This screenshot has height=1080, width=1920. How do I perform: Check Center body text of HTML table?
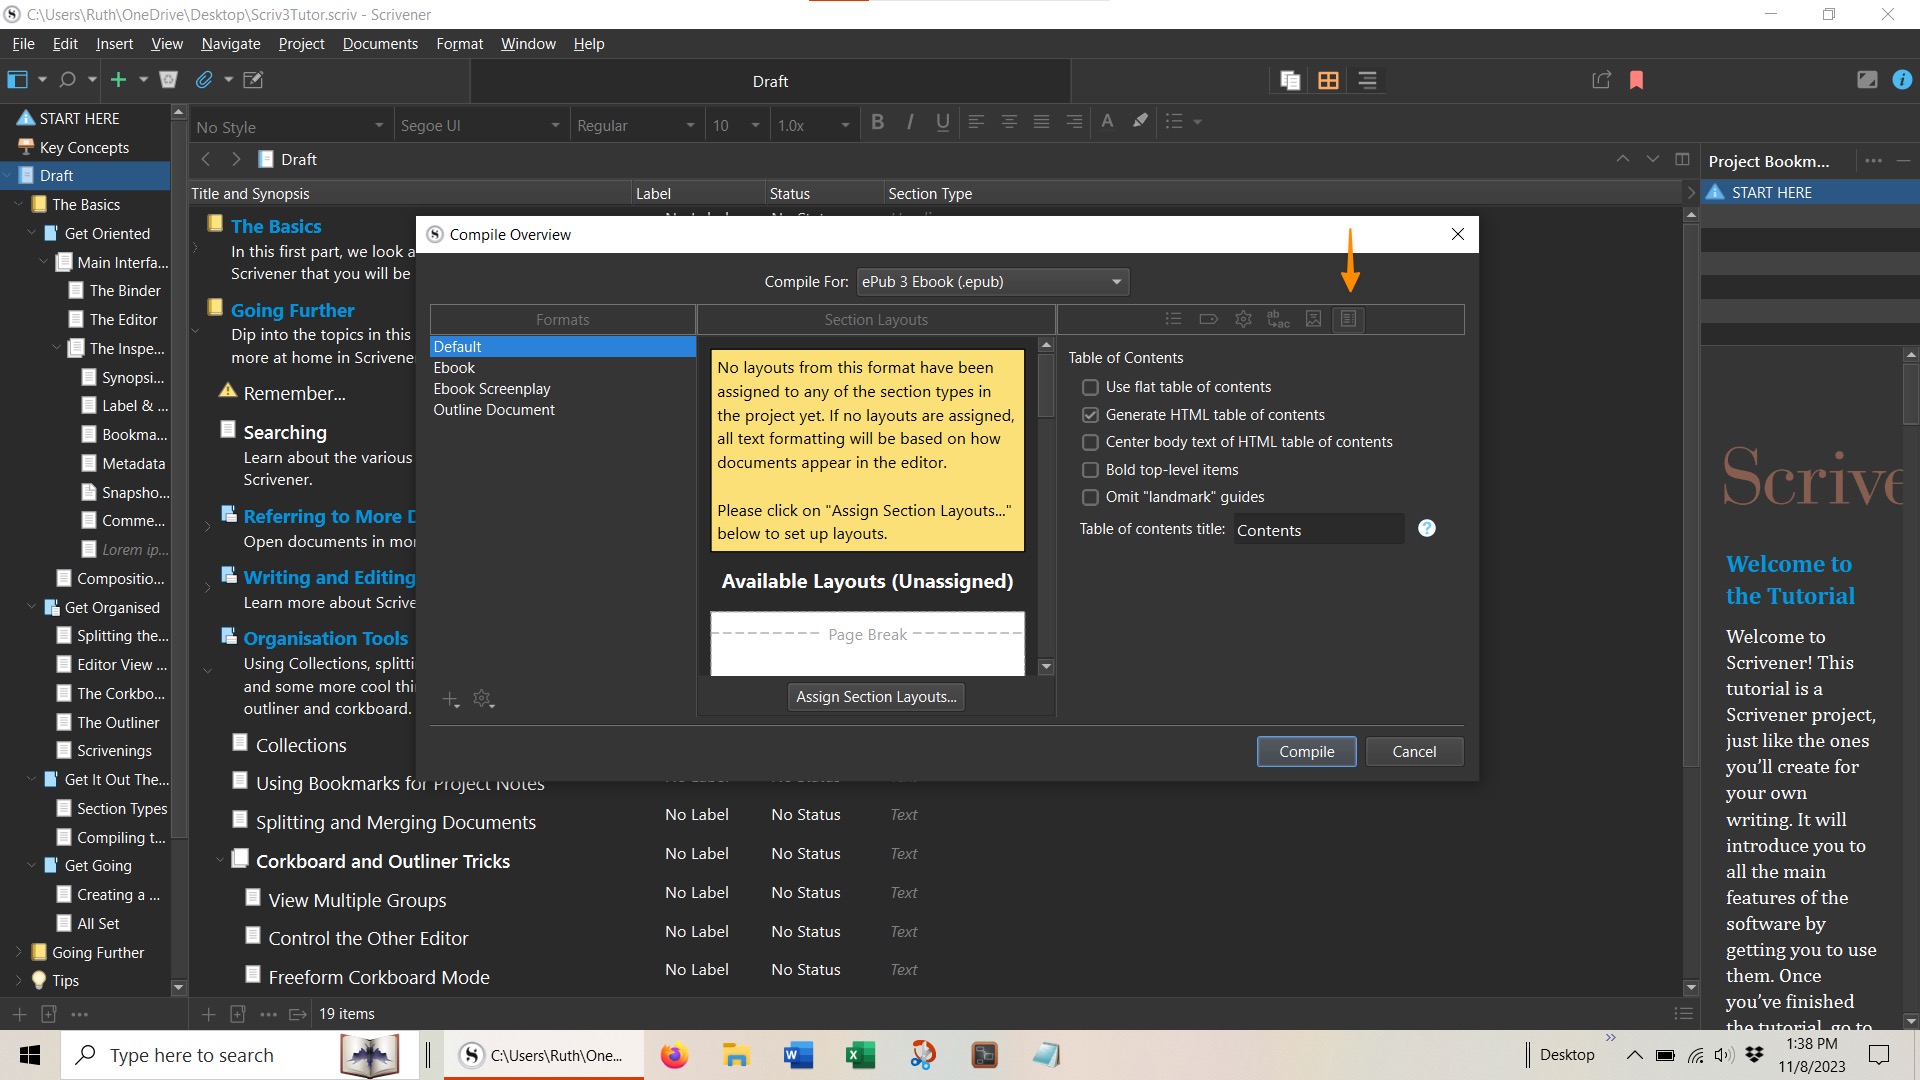click(1090, 442)
